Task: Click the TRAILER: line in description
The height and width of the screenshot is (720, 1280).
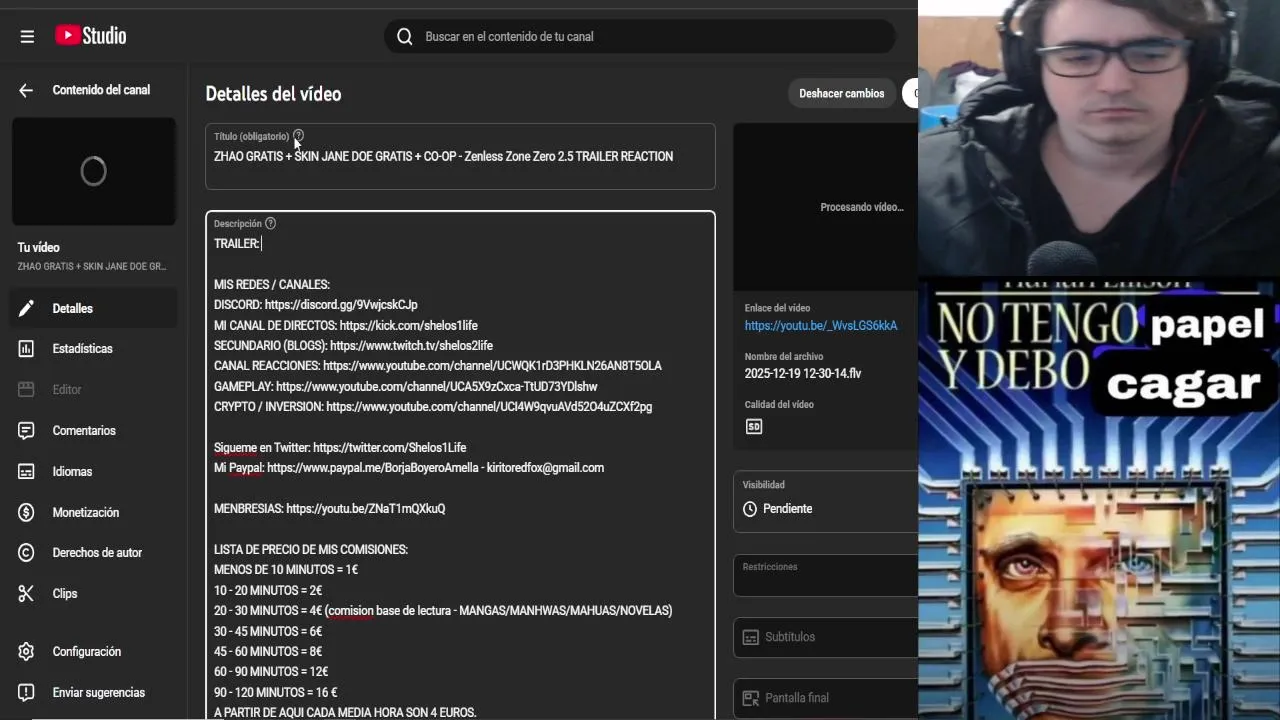Action: 236,244
